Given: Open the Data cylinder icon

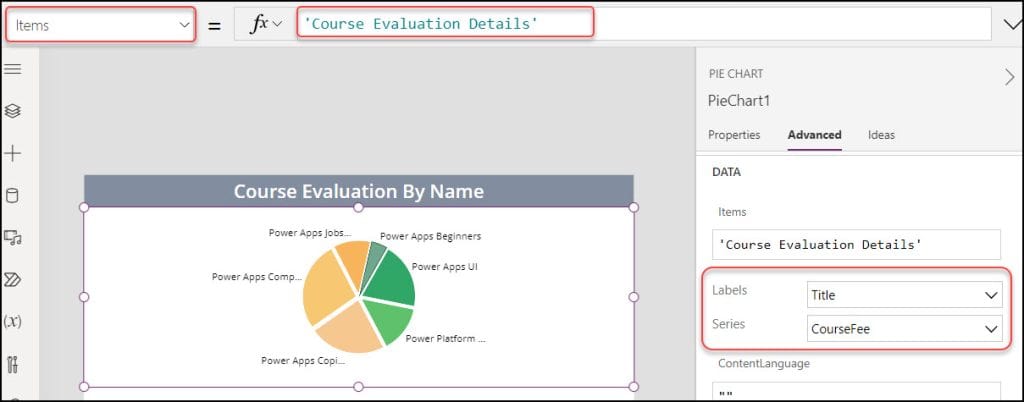Looking at the screenshot, I should [12, 195].
